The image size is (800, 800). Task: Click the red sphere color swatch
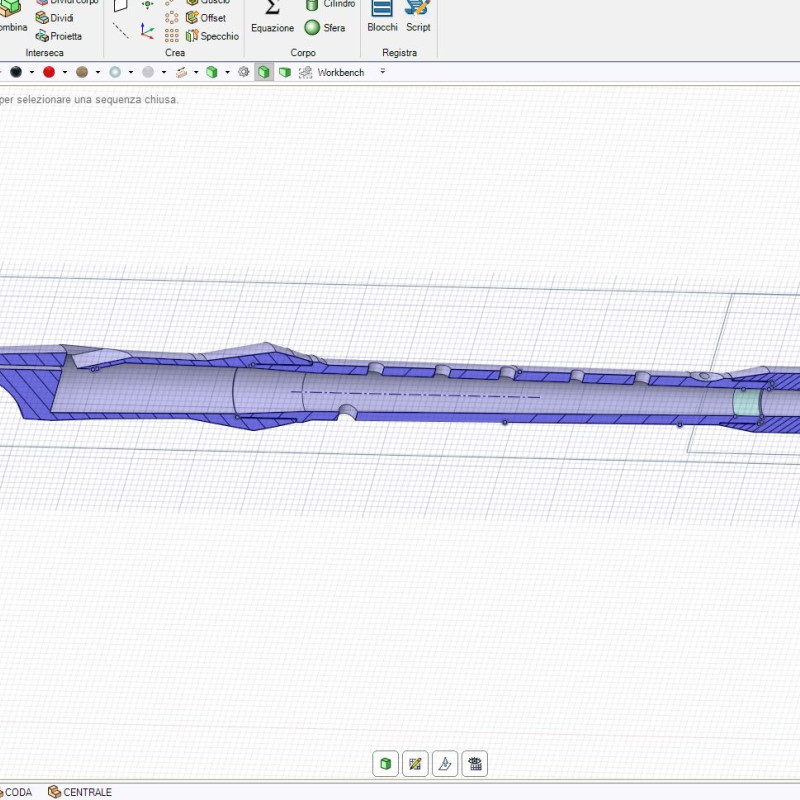pyautogui.click(x=49, y=72)
